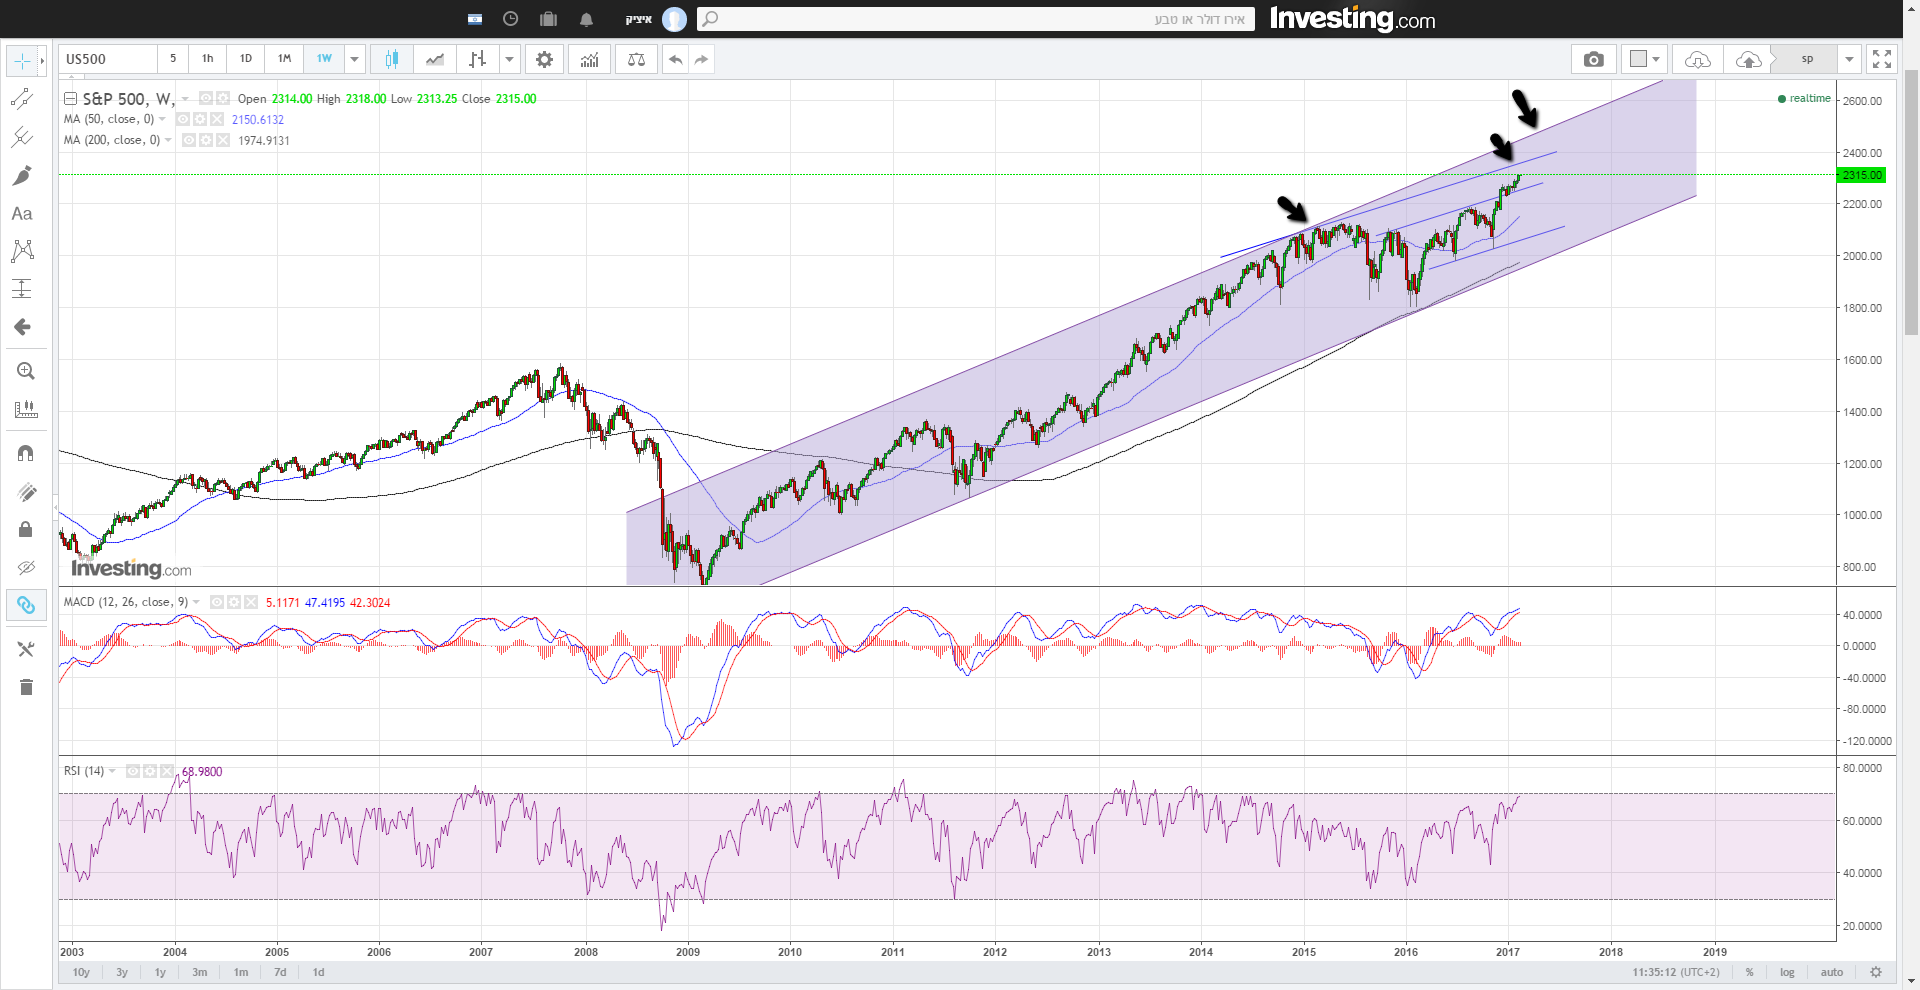Open the MACD indicator dropdown arrow
Screen dimensions: 1920x990
coord(196,602)
